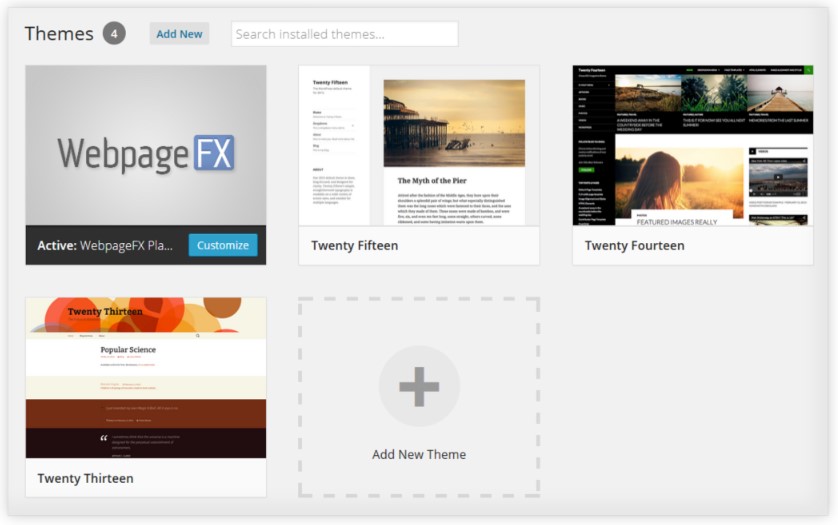Click the plus icon to add theme
838x525 pixels.
(419, 386)
